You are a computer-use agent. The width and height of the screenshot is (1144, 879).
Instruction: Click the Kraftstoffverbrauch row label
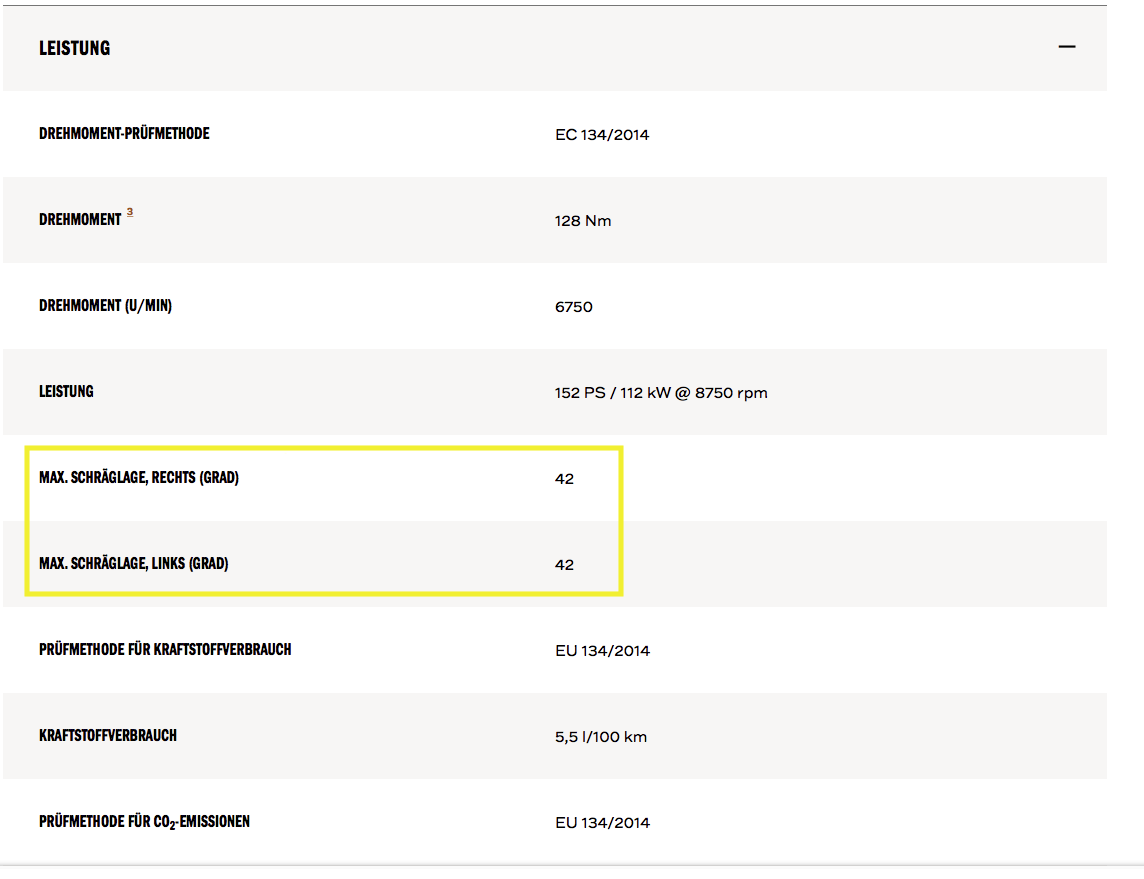point(108,736)
